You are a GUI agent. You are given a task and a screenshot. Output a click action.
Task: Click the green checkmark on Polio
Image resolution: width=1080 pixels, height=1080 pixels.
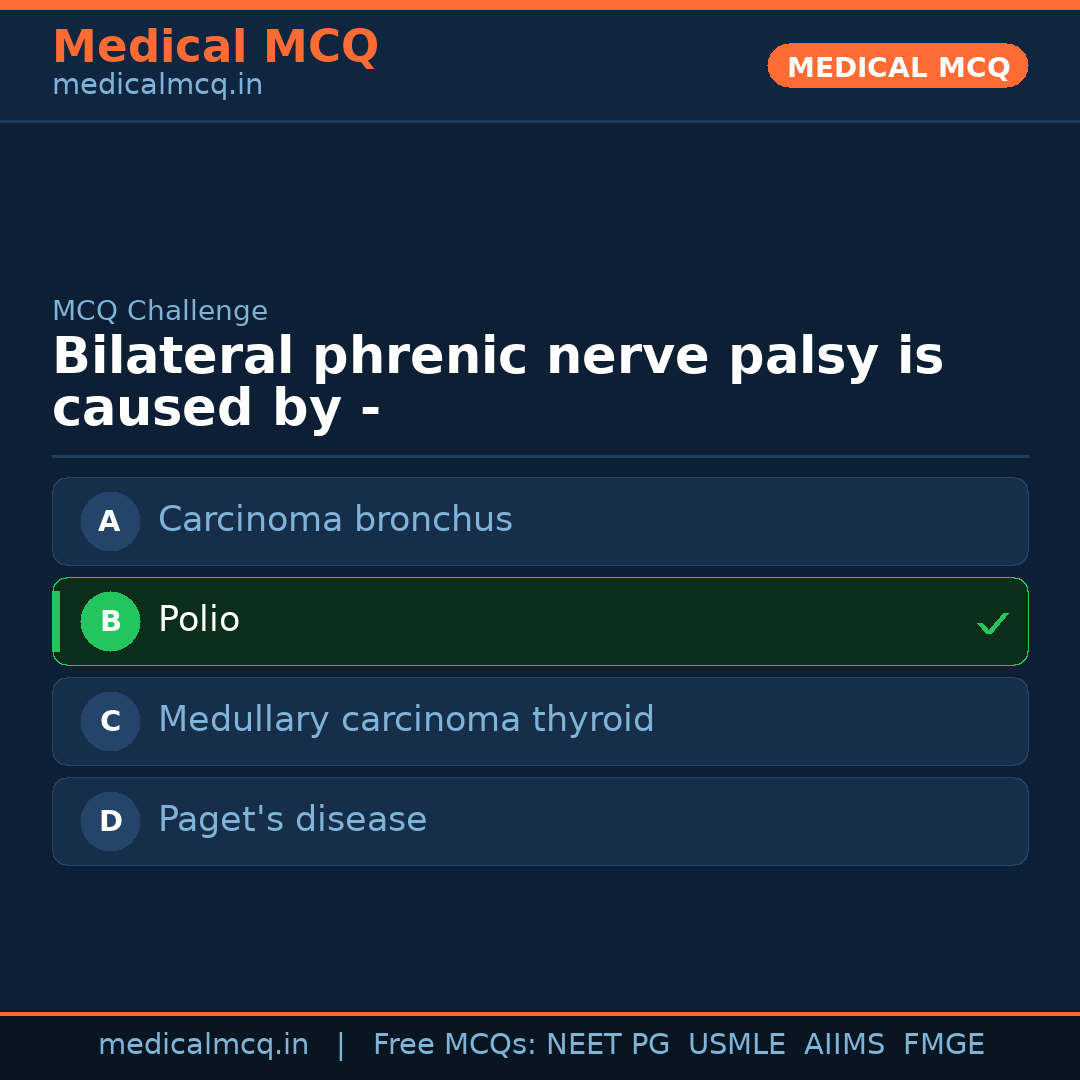click(x=992, y=623)
